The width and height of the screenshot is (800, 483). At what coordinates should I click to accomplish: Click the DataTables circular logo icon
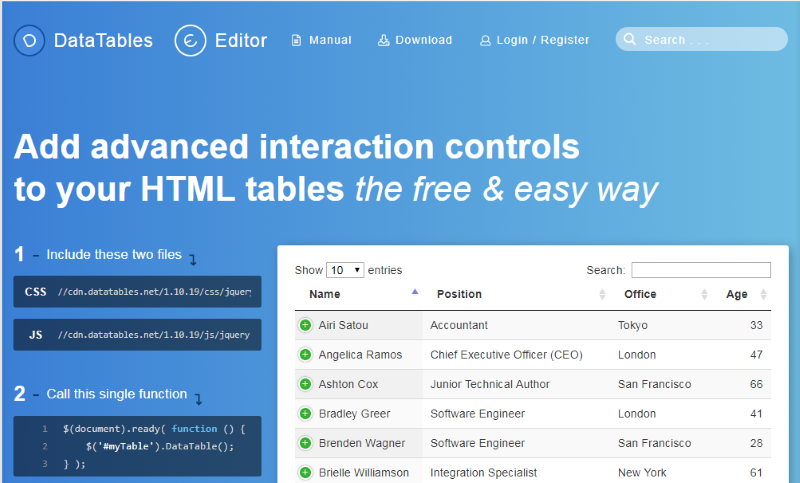tap(29, 40)
